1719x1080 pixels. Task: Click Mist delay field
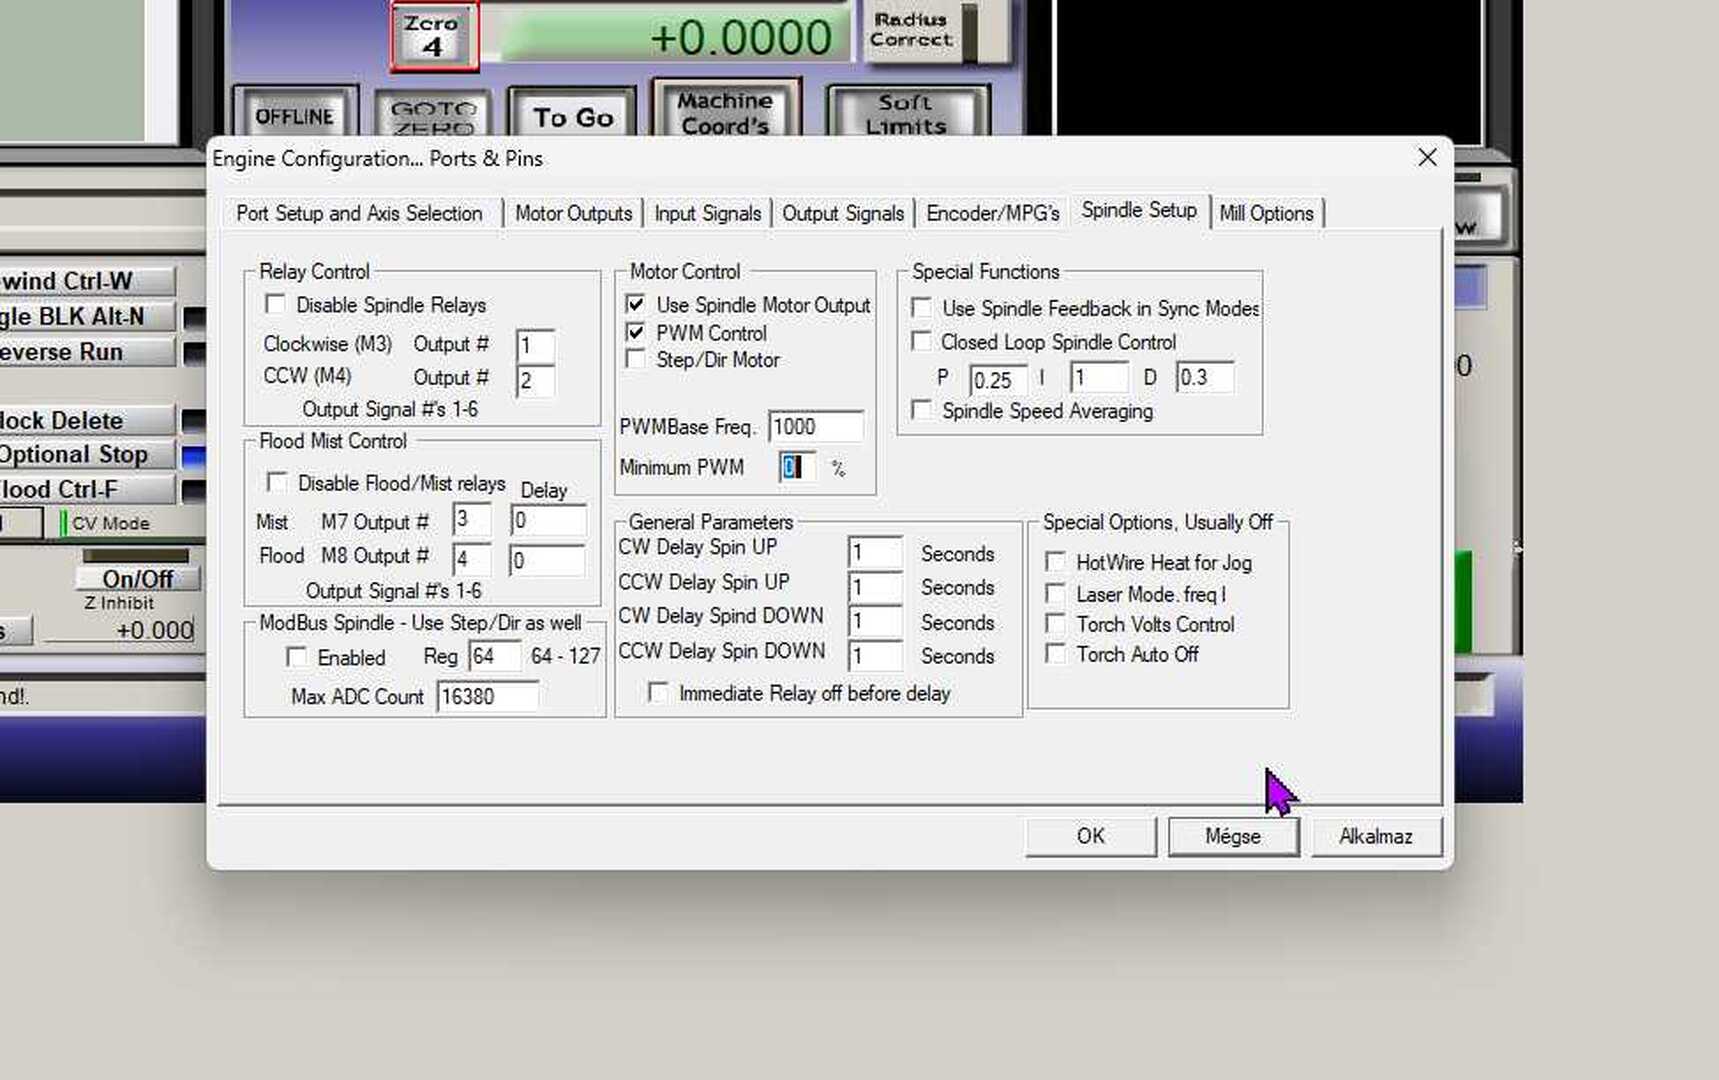point(548,520)
